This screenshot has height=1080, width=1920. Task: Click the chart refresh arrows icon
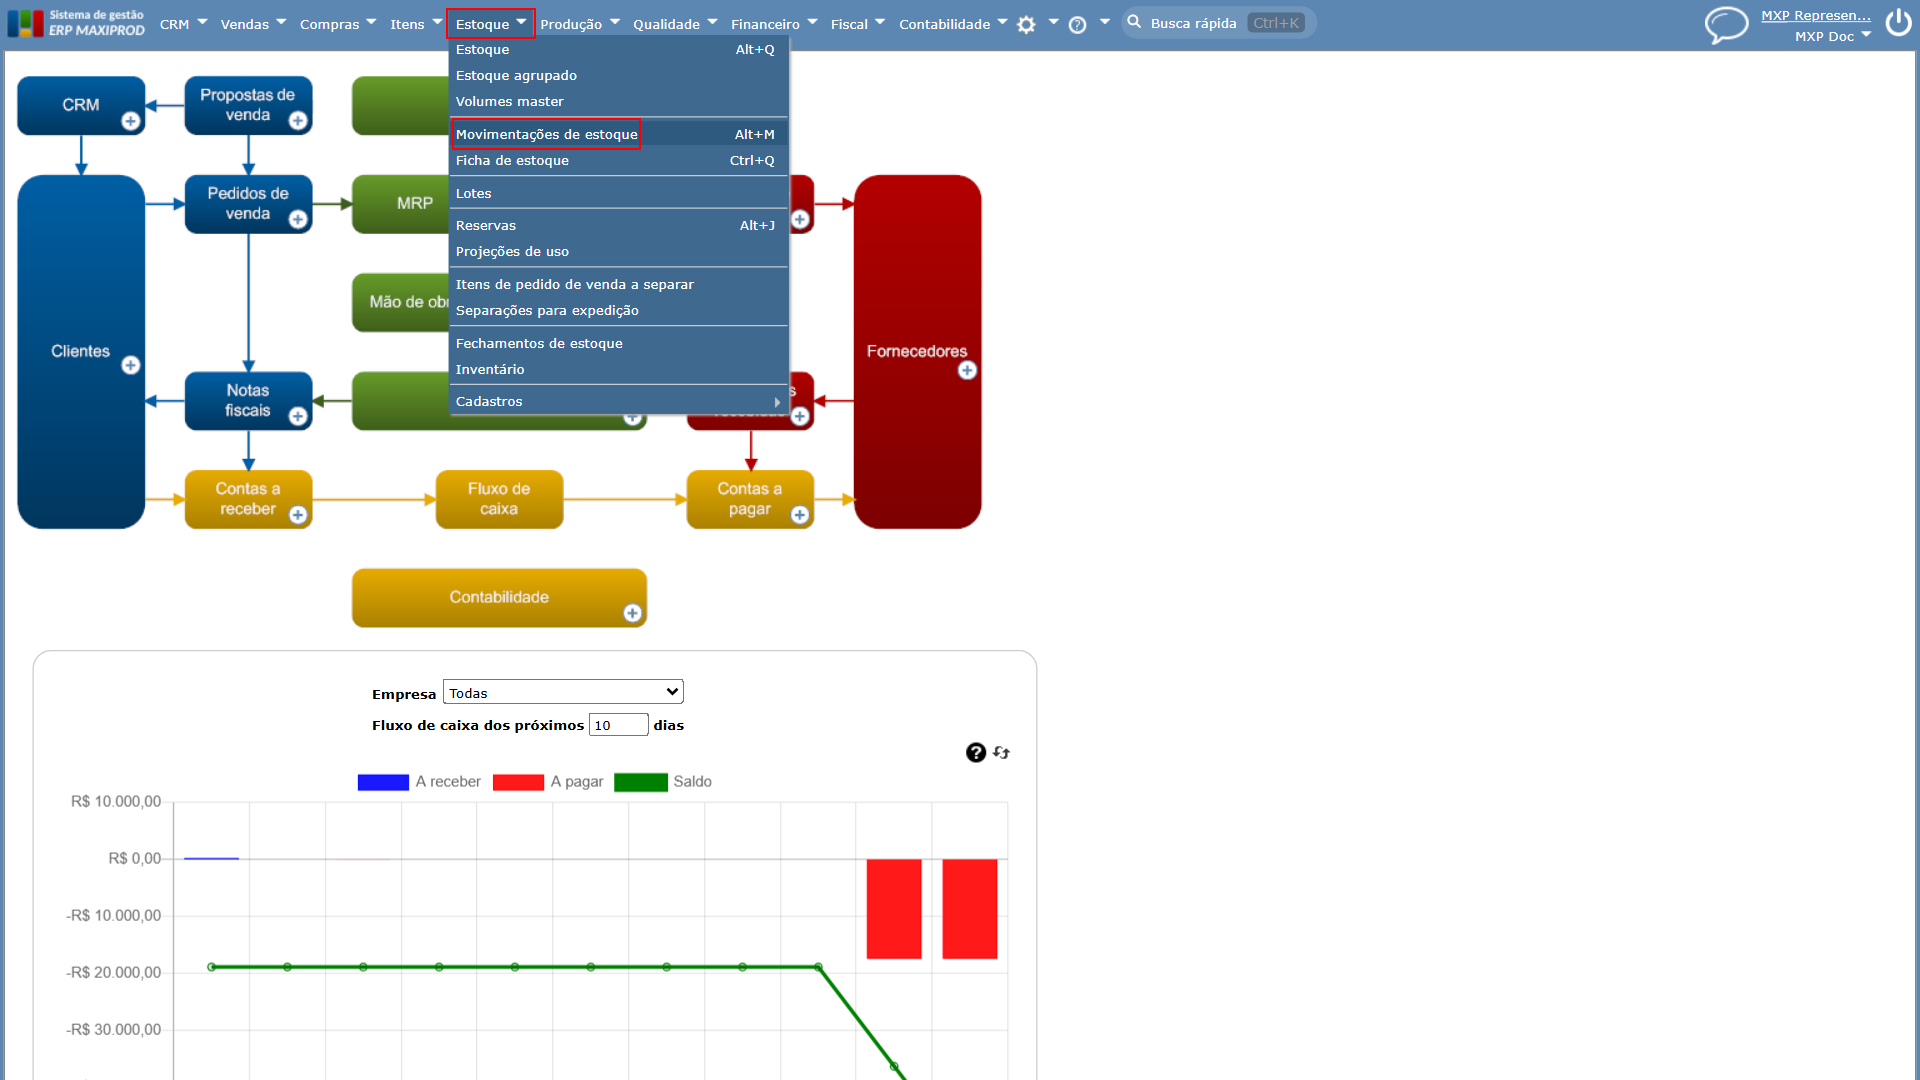click(1001, 753)
